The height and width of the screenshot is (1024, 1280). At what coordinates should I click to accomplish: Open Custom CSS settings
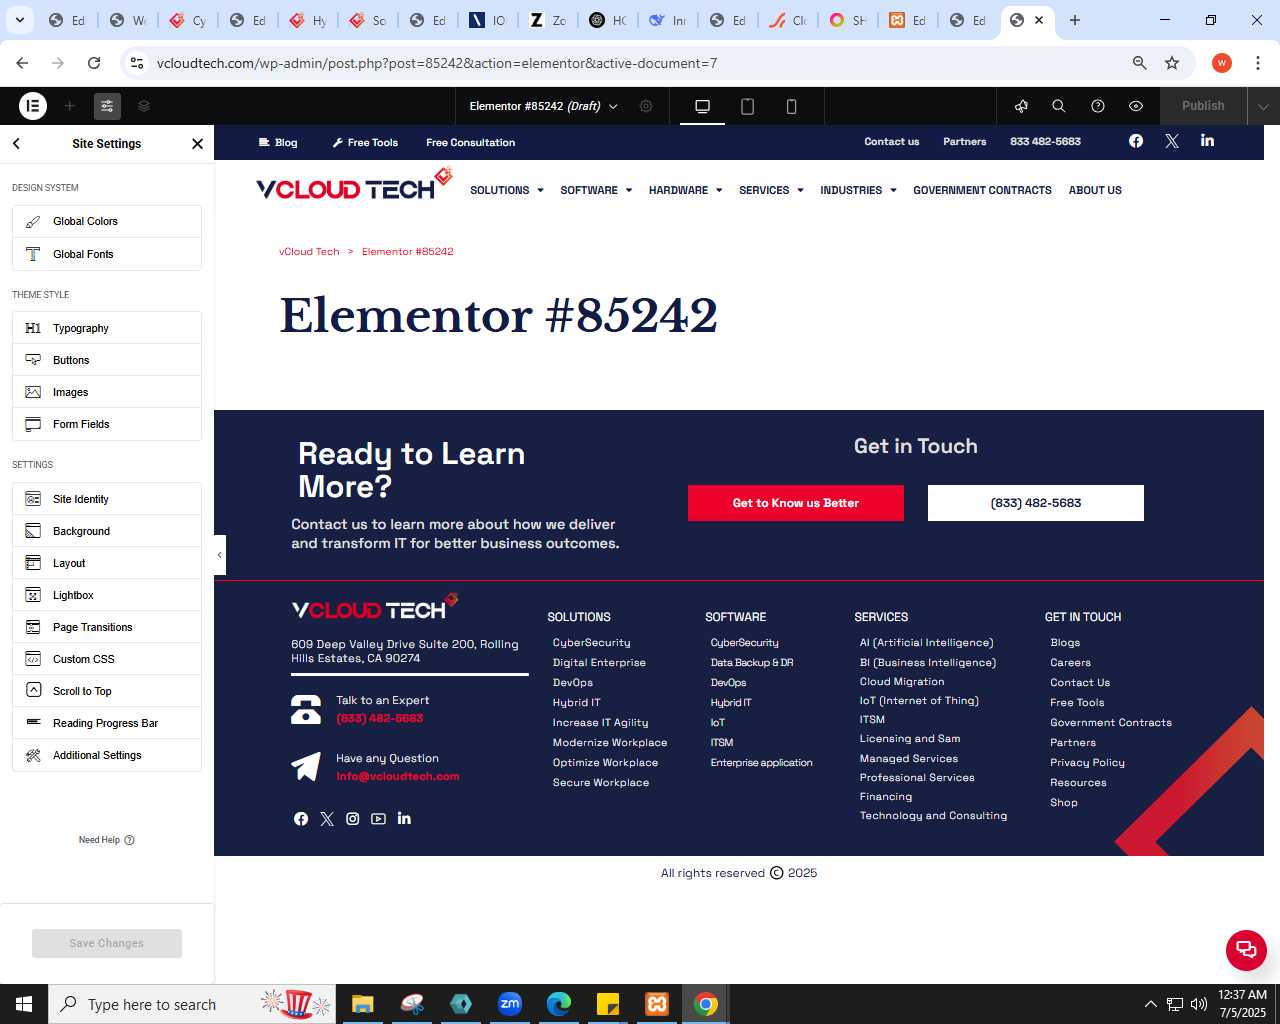107,659
